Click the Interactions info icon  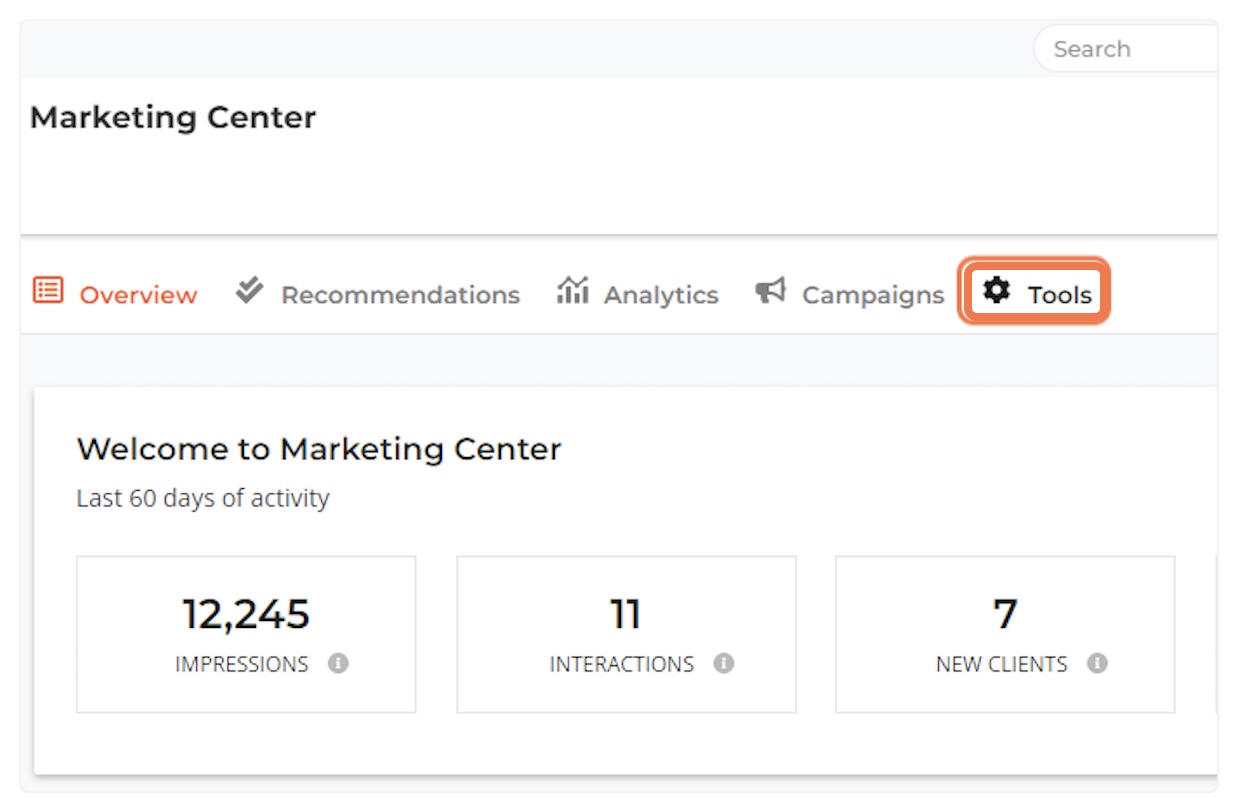[x=724, y=663]
